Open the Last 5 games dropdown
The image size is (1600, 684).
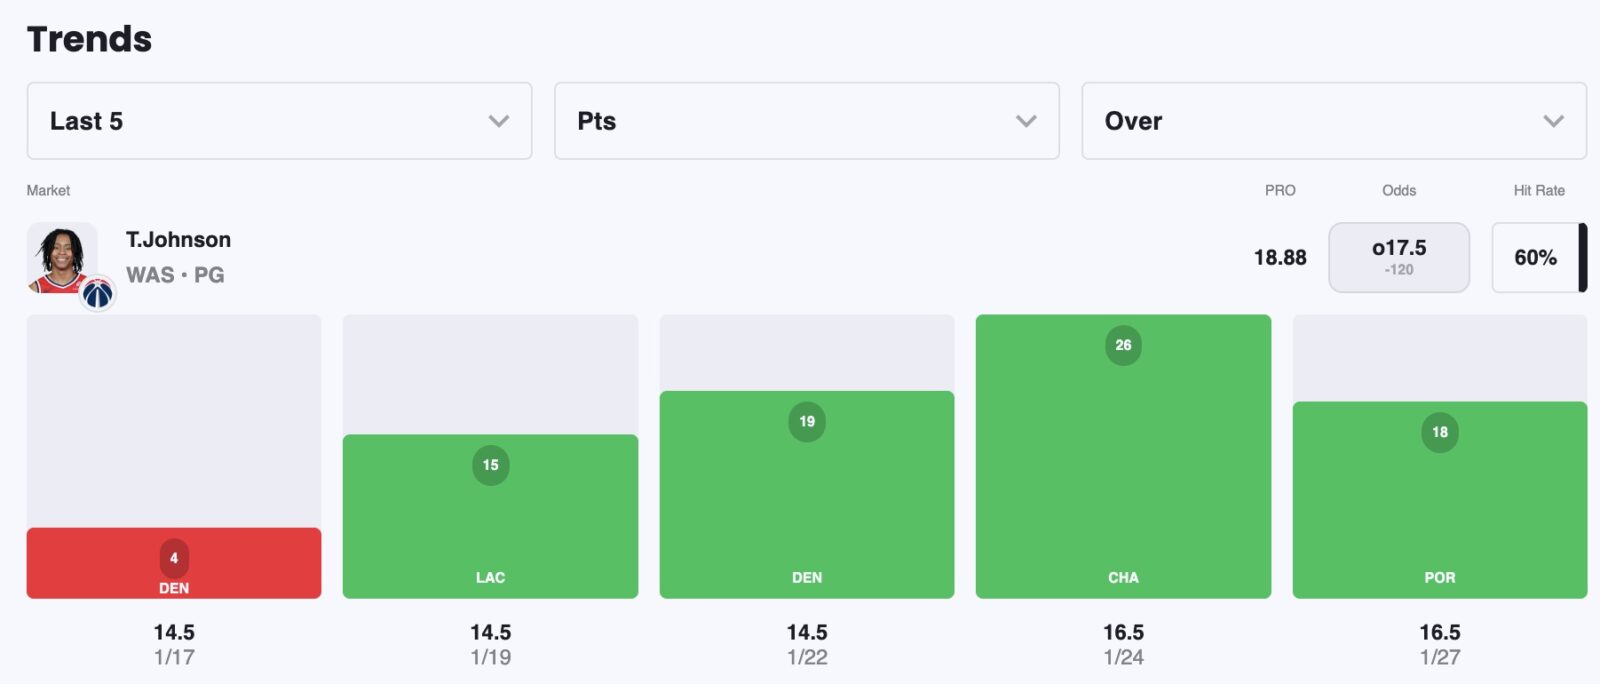tap(279, 121)
